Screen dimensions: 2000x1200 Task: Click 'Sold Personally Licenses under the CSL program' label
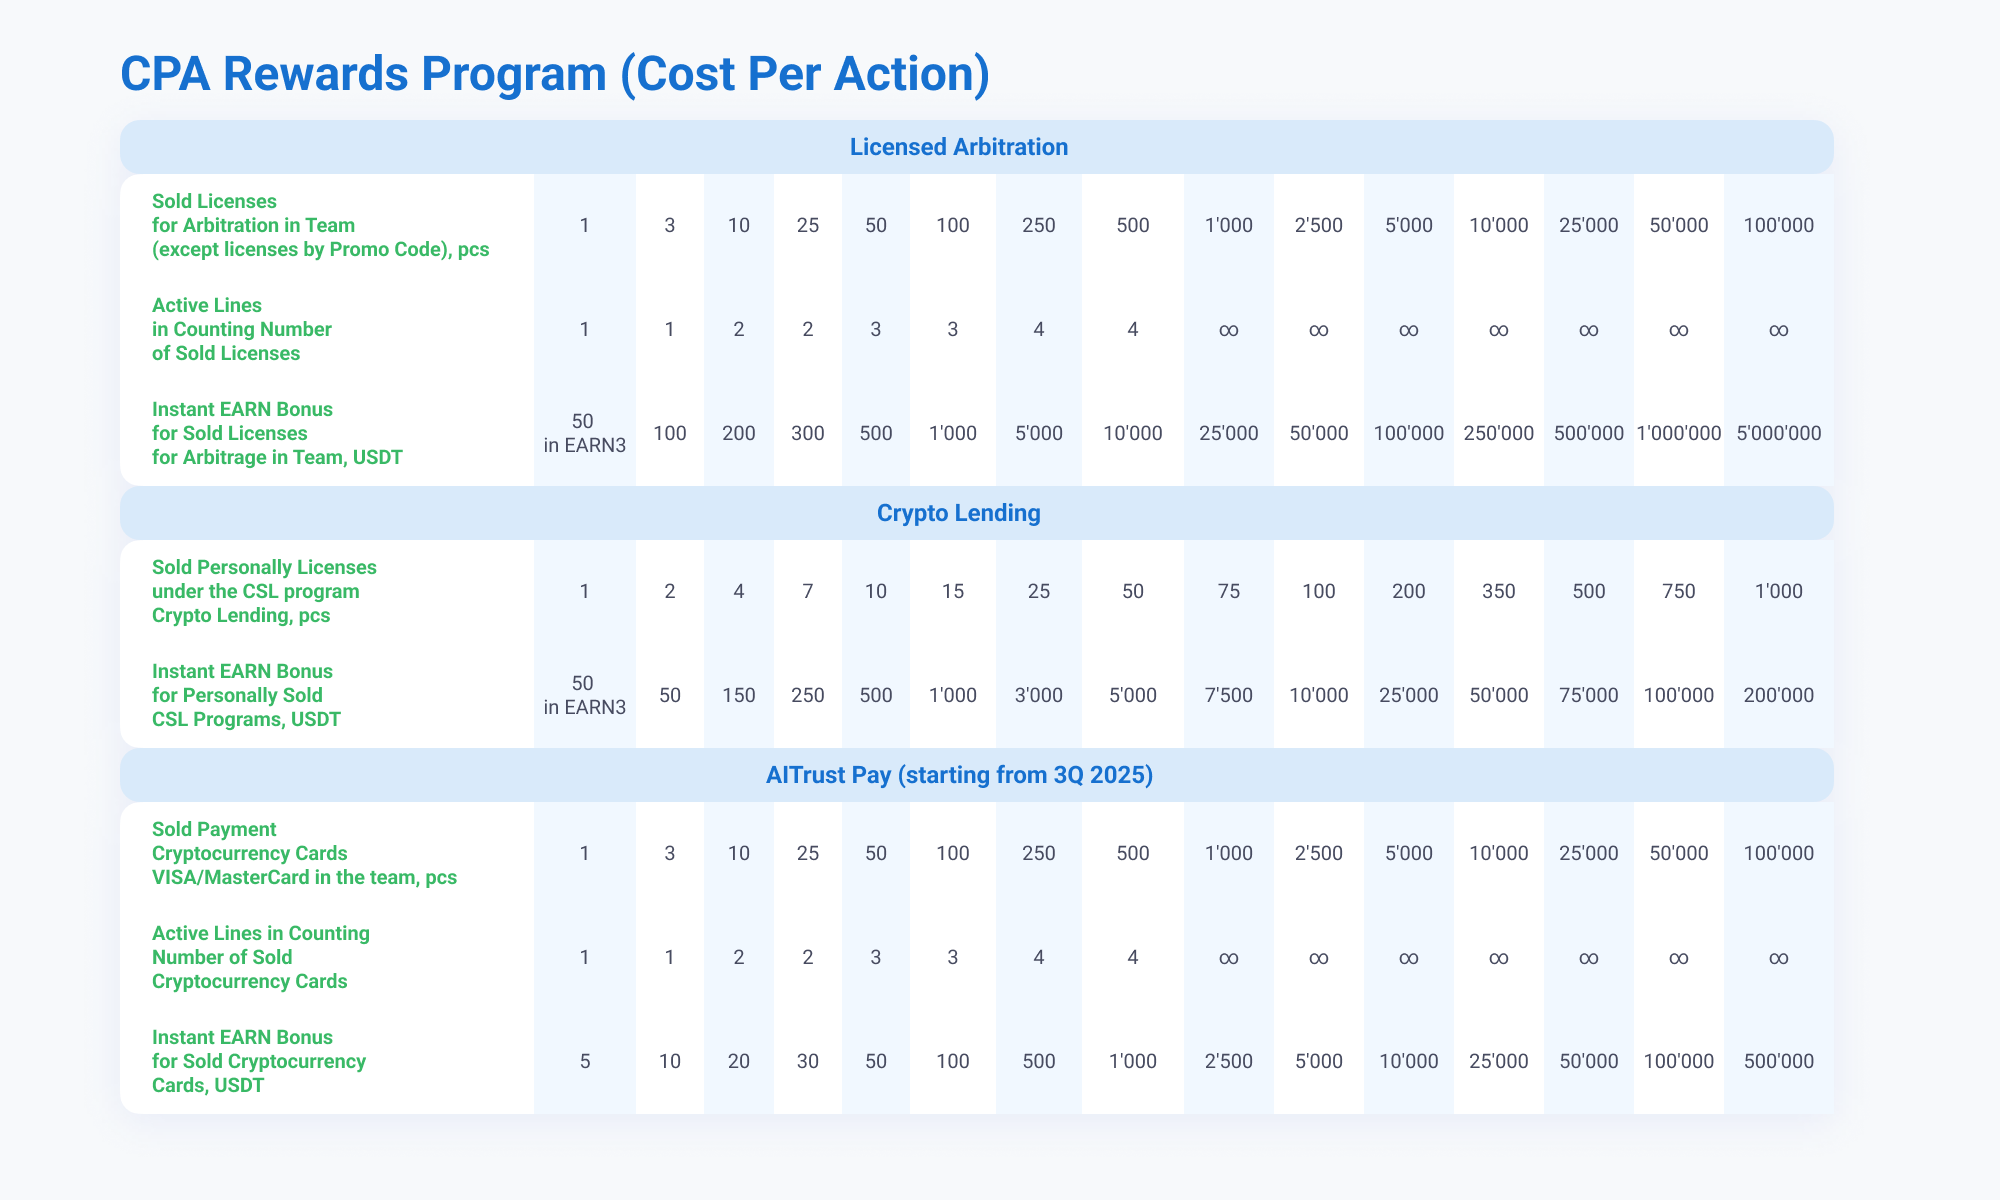point(264,591)
